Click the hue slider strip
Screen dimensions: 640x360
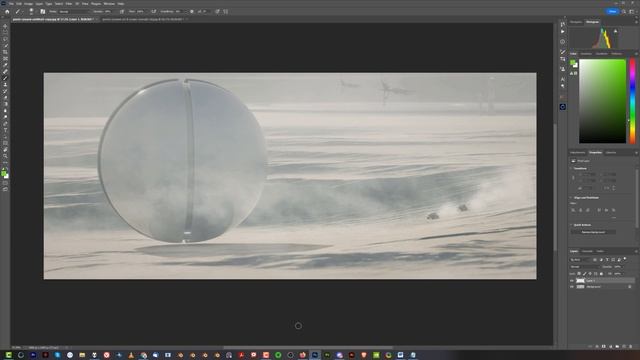tap(632, 101)
